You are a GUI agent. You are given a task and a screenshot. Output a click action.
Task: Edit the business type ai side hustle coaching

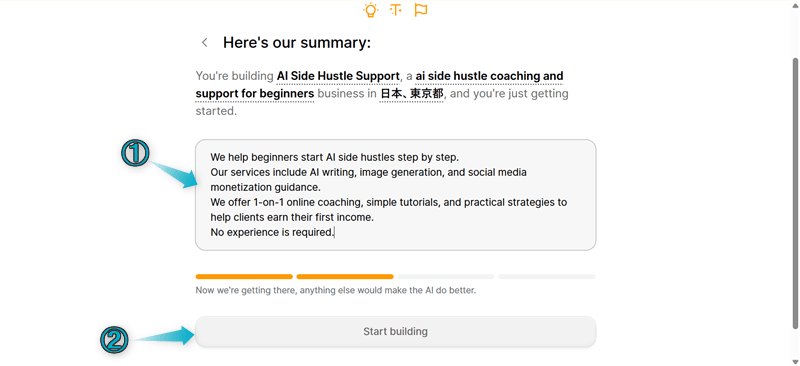380,85
